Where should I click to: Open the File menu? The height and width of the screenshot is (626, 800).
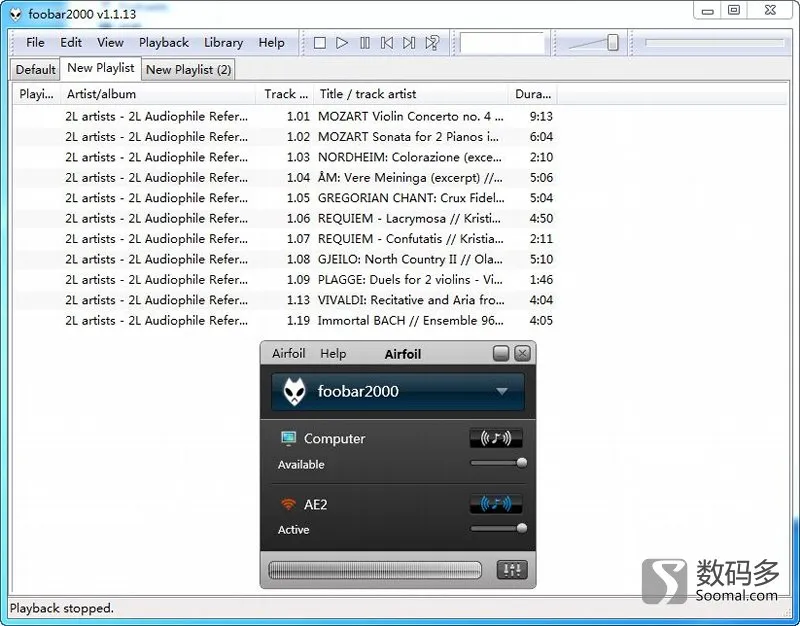coord(35,42)
